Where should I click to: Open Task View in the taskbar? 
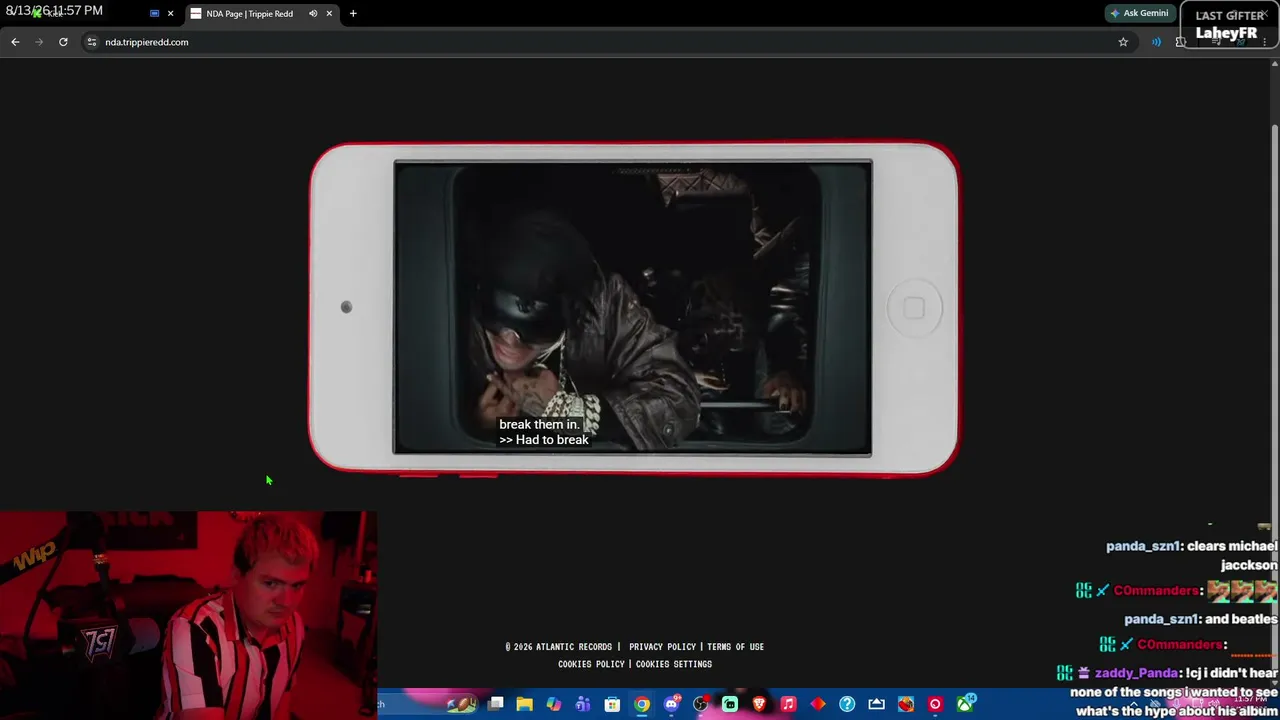[x=495, y=704]
